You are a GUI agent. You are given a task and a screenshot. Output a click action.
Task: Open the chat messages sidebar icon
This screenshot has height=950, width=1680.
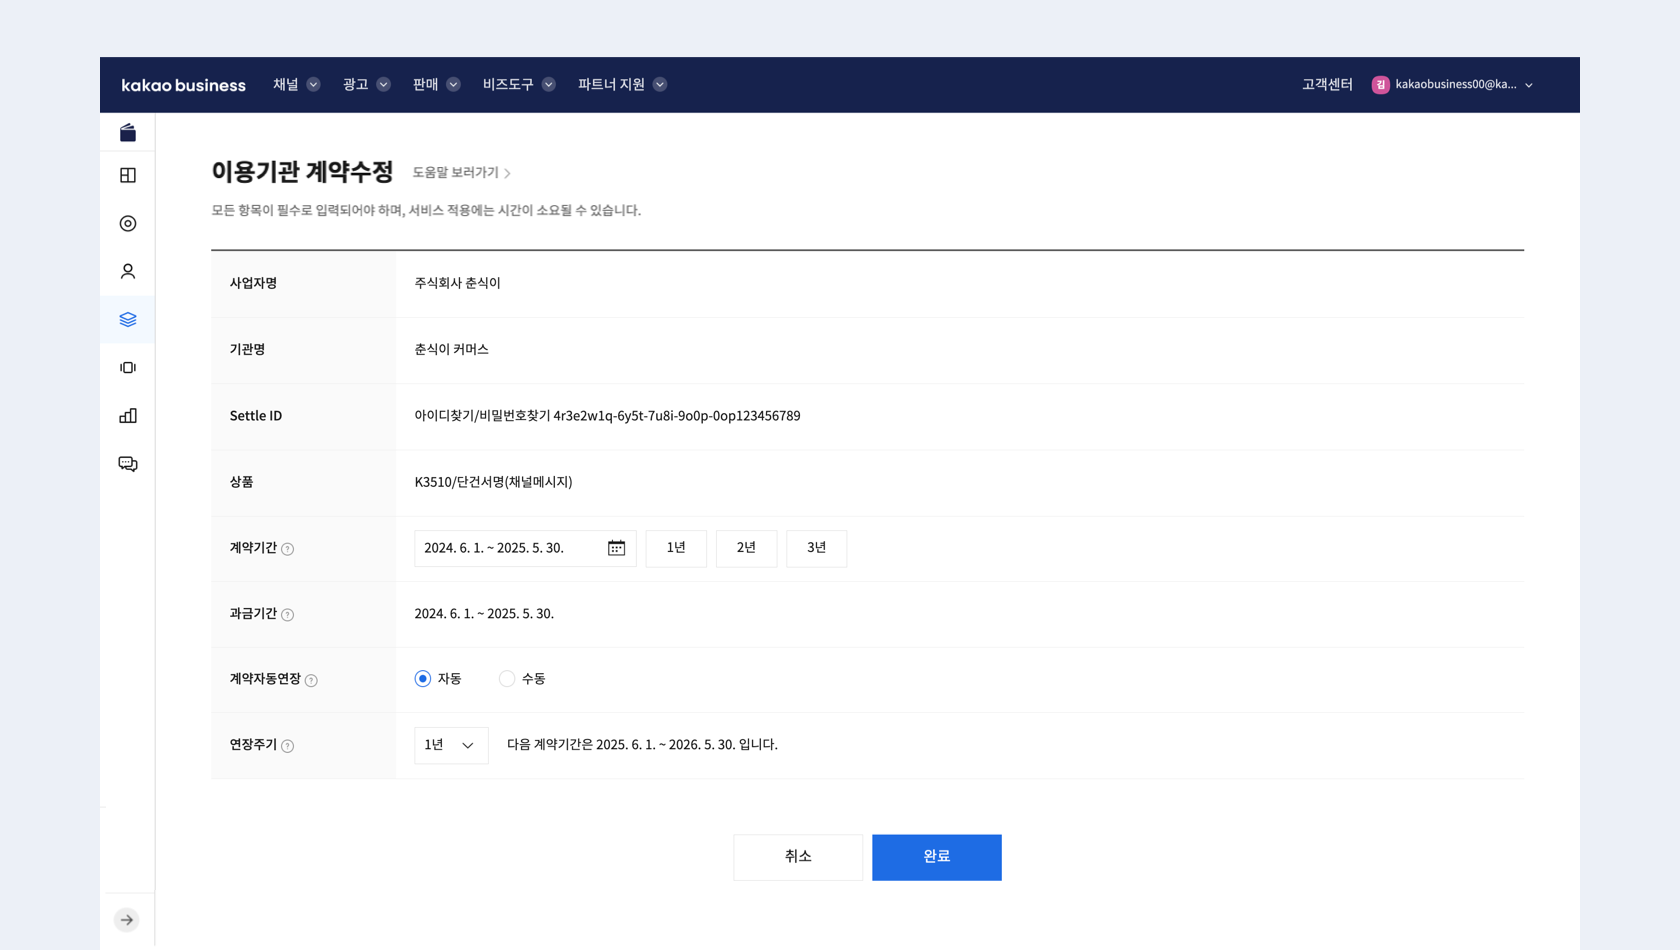128,464
